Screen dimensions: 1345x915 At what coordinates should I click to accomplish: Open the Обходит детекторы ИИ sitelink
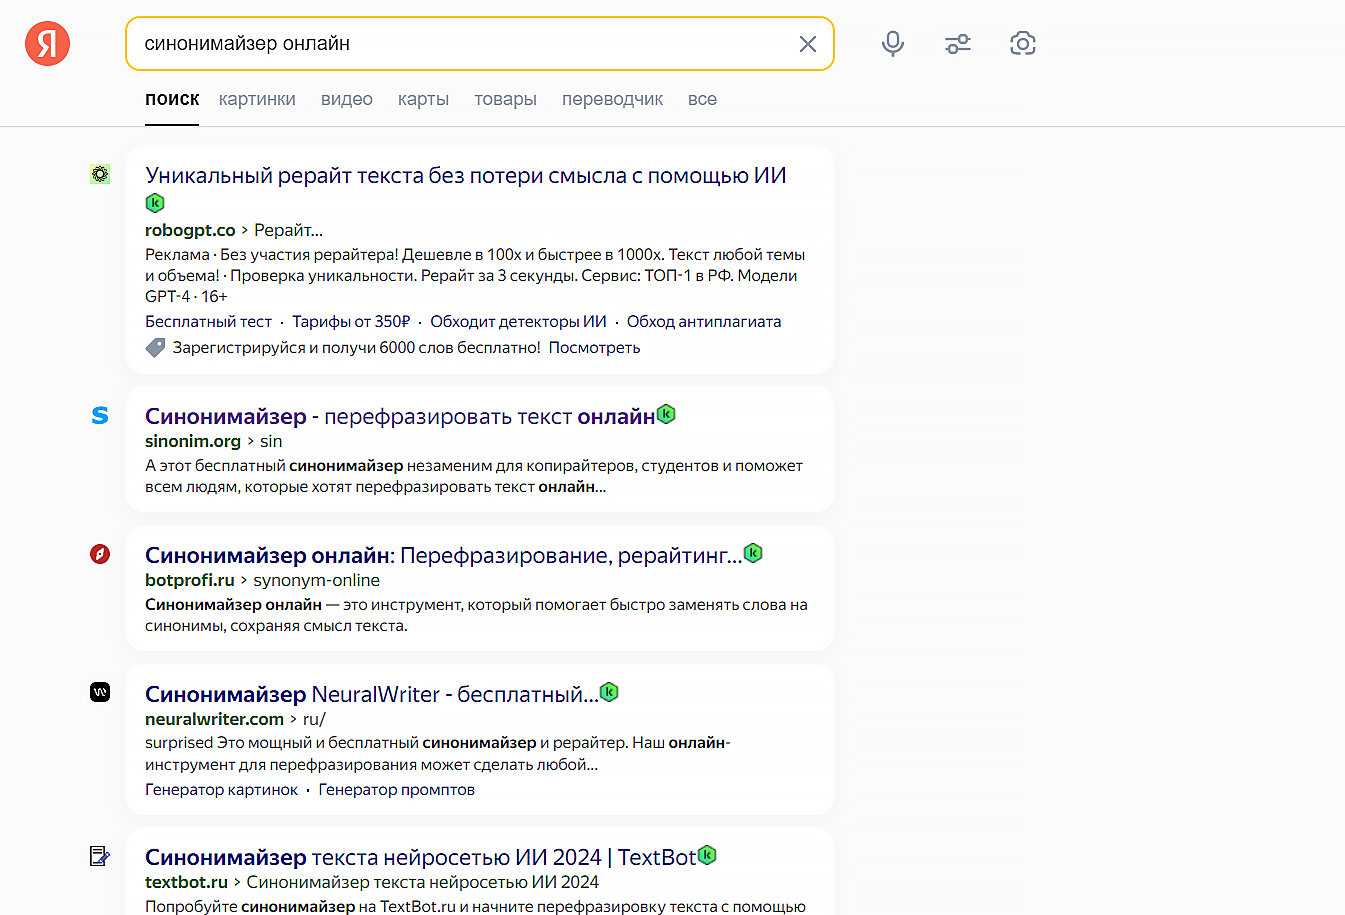pos(518,321)
